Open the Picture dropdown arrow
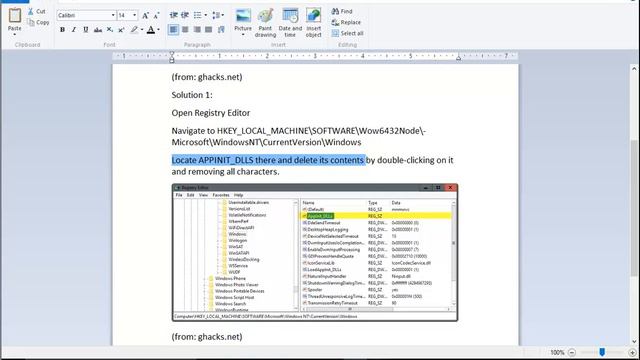The height and width of the screenshot is (360, 640). point(243,35)
